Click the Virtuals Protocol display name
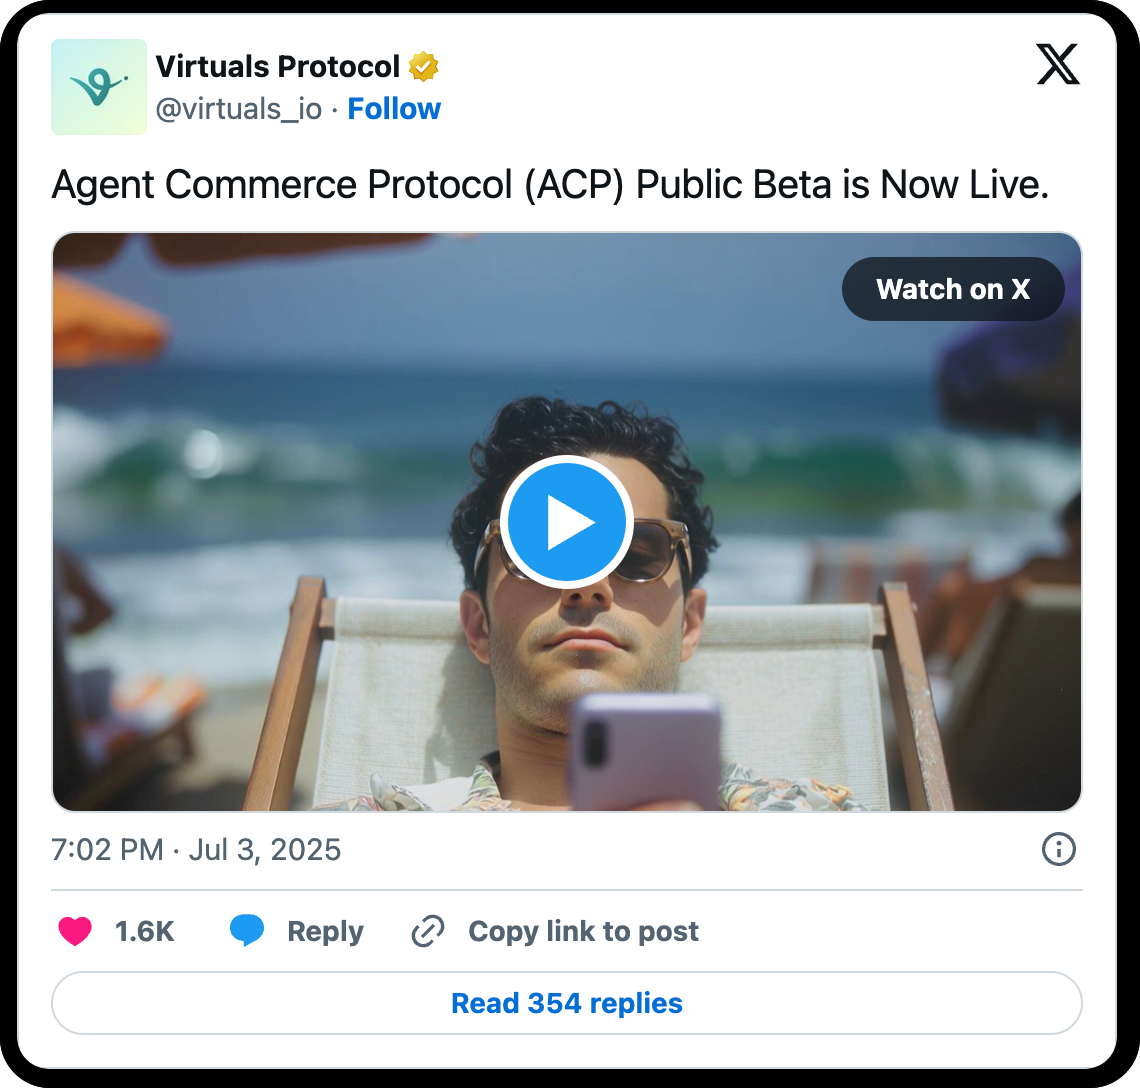1140x1088 pixels. pyautogui.click(x=278, y=66)
